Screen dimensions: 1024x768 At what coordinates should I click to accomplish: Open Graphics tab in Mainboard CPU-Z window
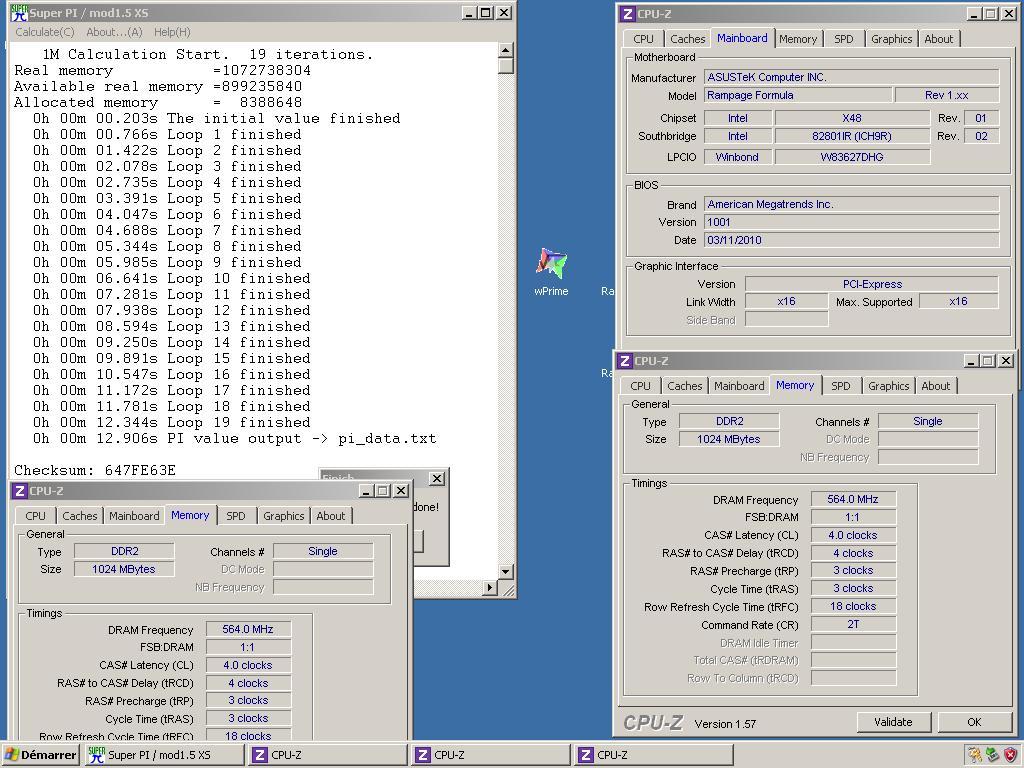tap(891, 39)
